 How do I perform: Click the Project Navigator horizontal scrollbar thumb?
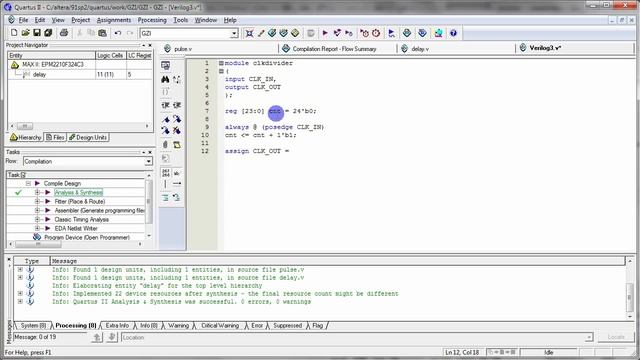pos(25,126)
